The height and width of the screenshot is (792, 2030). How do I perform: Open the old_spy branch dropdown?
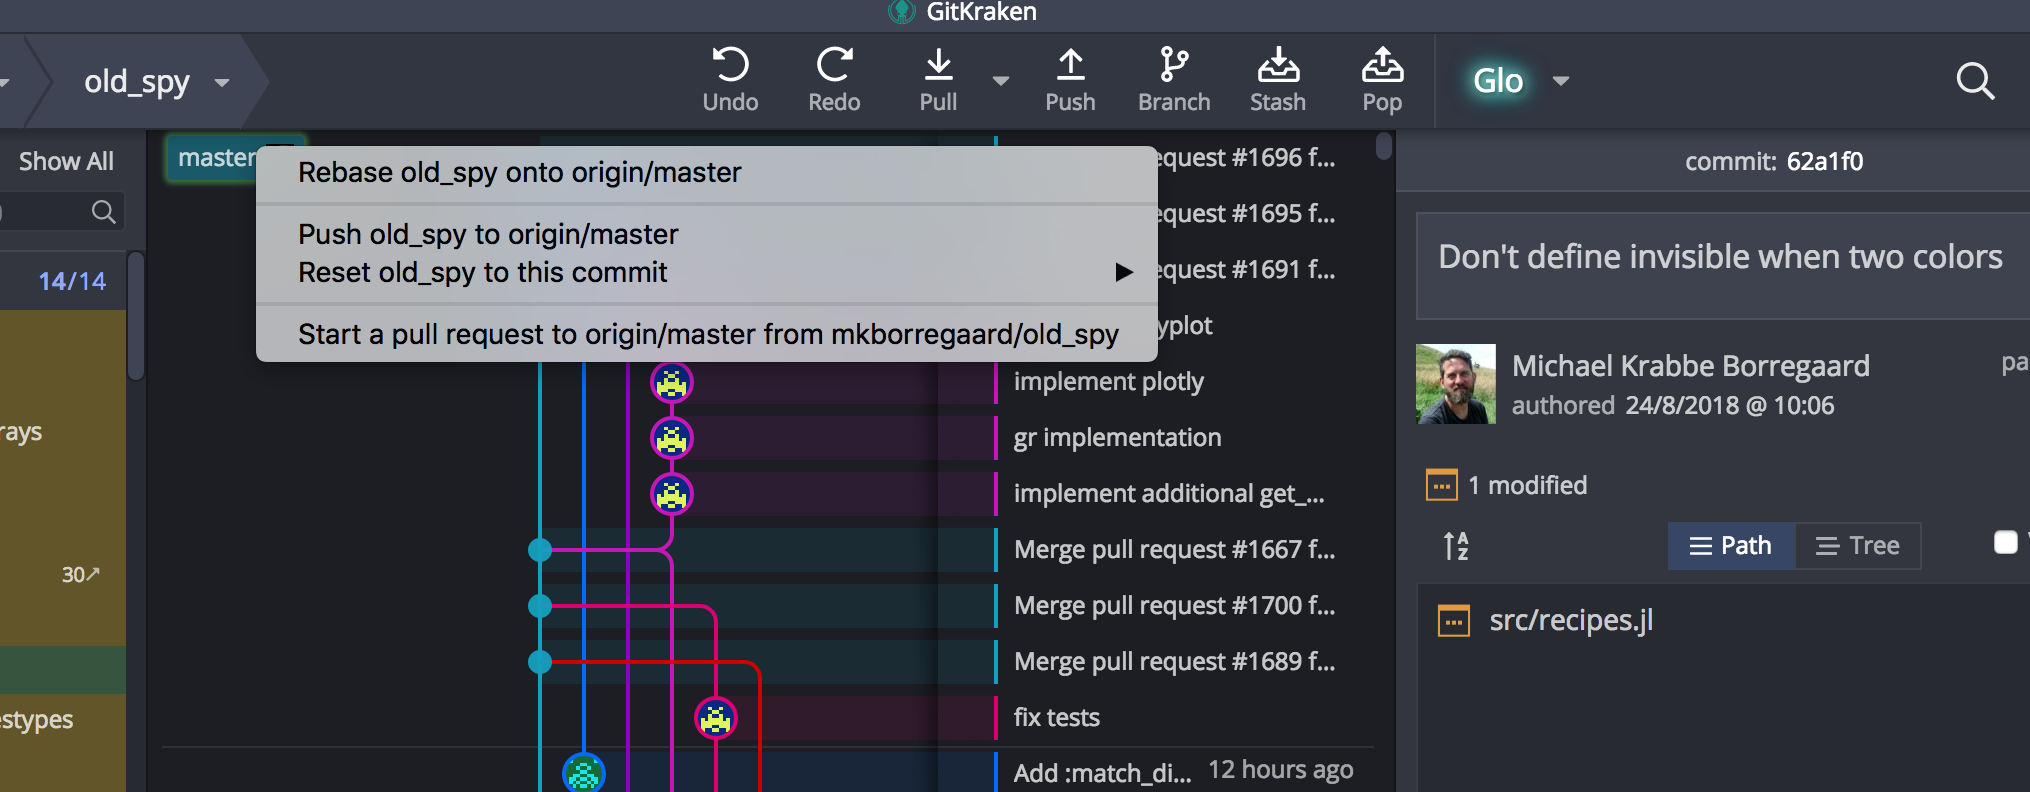pyautogui.click(x=222, y=82)
